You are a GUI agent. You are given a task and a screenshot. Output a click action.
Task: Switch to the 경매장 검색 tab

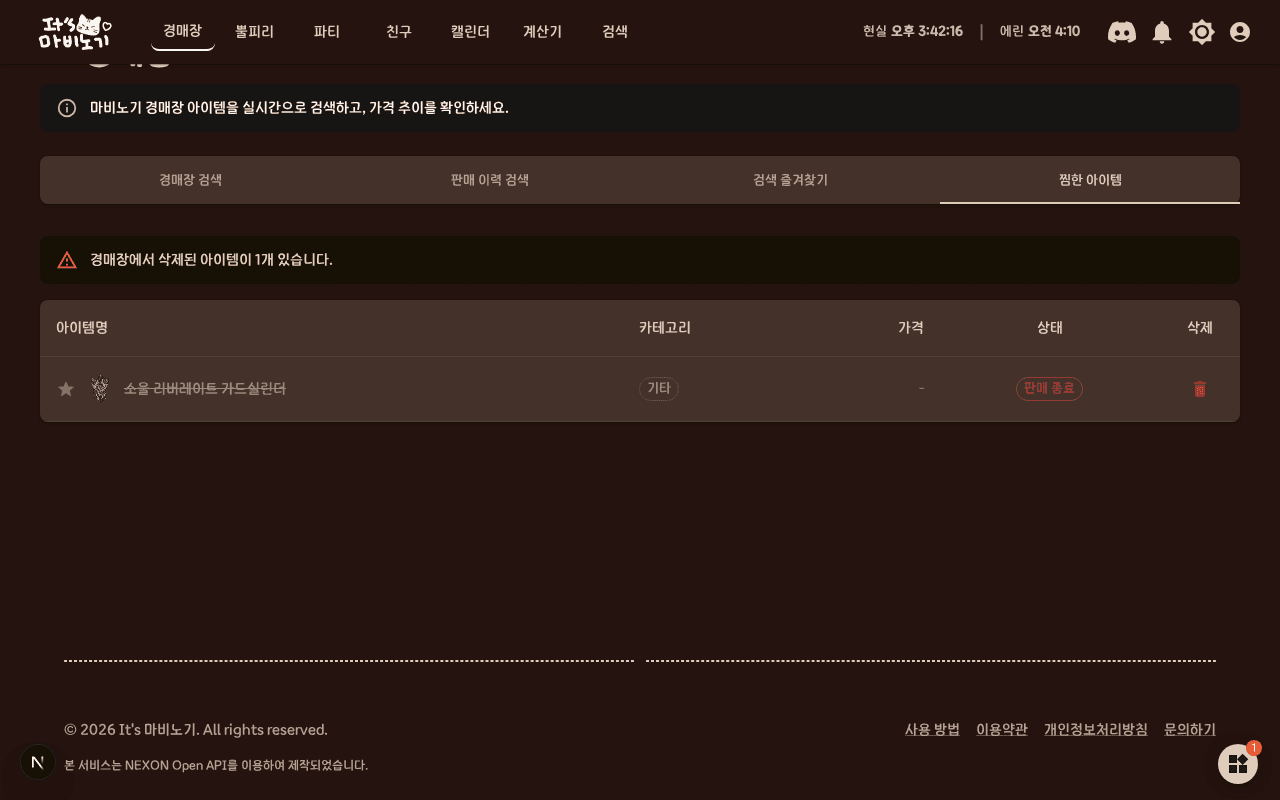(190, 180)
